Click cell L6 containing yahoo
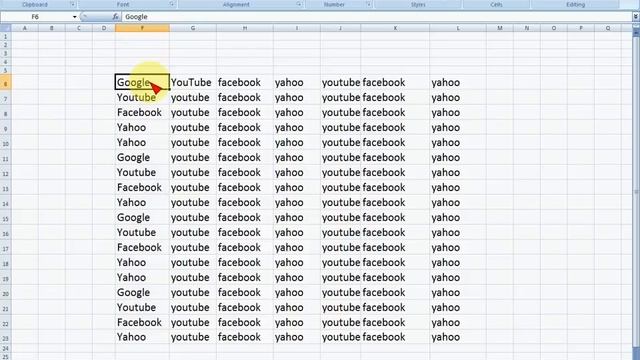This screenshot has height=360, width=640. click(x=458, y=82)
